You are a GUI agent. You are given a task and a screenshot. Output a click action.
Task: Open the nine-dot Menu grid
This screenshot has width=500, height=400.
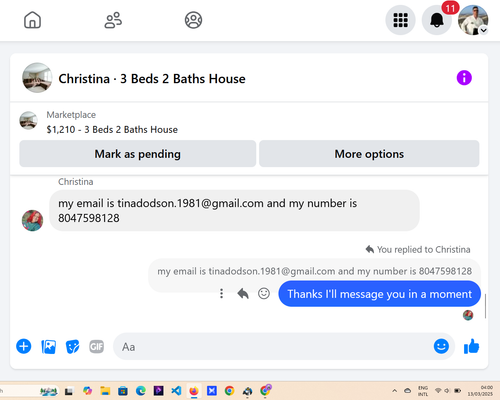pos(400,20)
